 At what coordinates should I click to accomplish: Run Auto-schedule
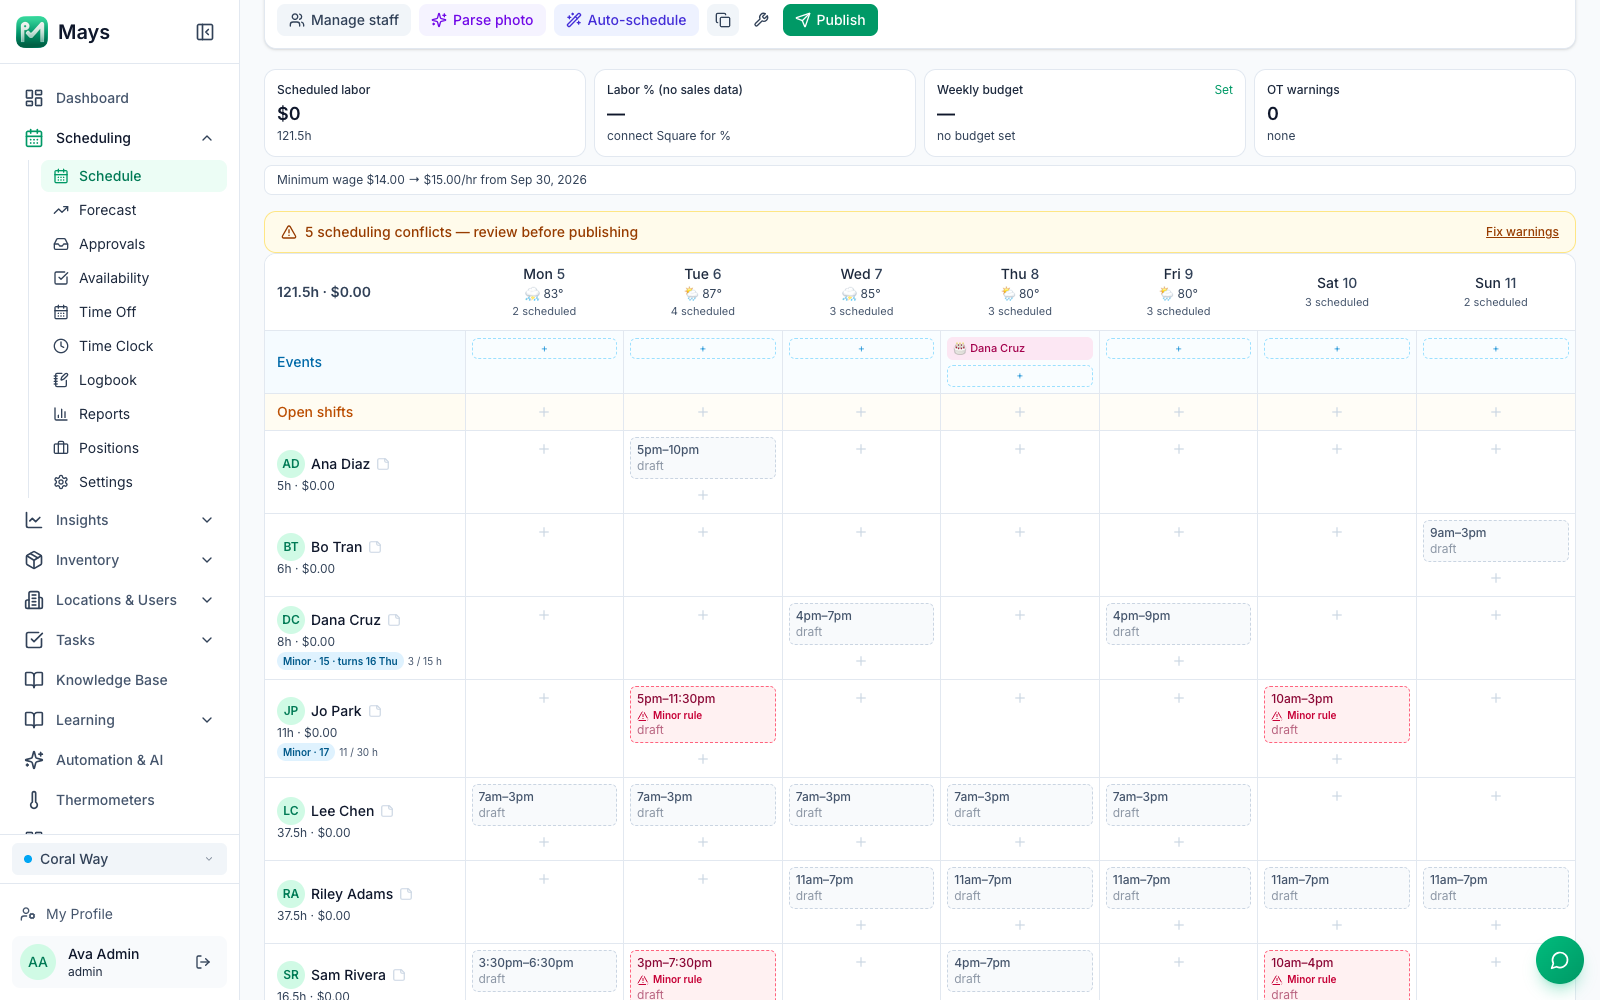(626, 20)
